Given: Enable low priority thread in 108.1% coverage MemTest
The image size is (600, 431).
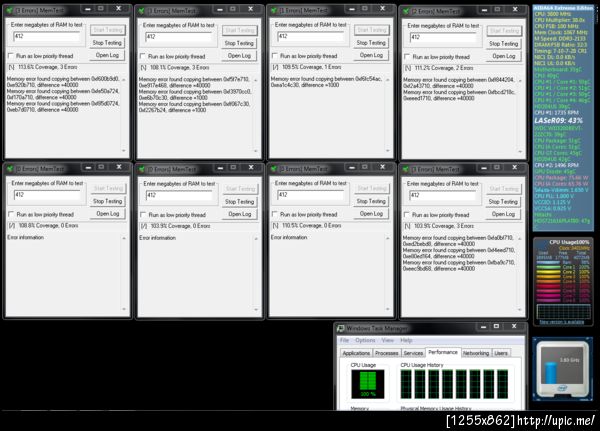Looking at the screenshot, I should [x=142, y=56].
